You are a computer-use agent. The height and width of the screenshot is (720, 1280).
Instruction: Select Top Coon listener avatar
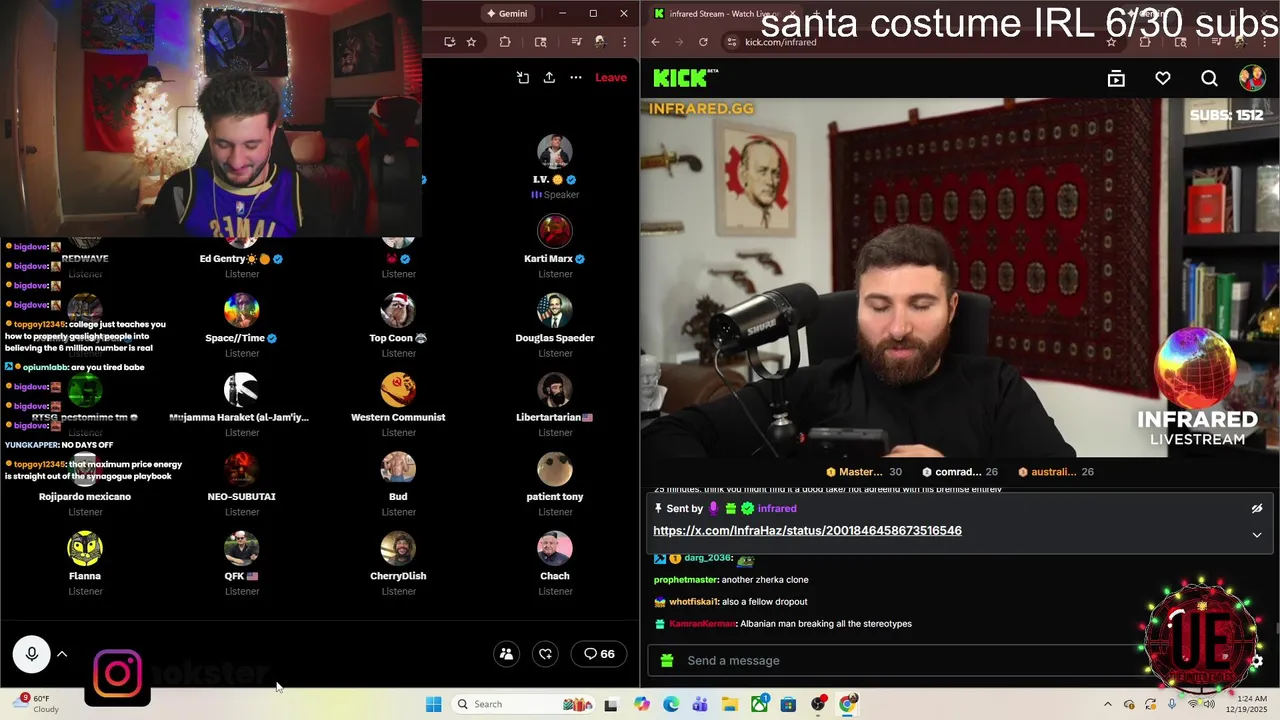coord(398,311)
